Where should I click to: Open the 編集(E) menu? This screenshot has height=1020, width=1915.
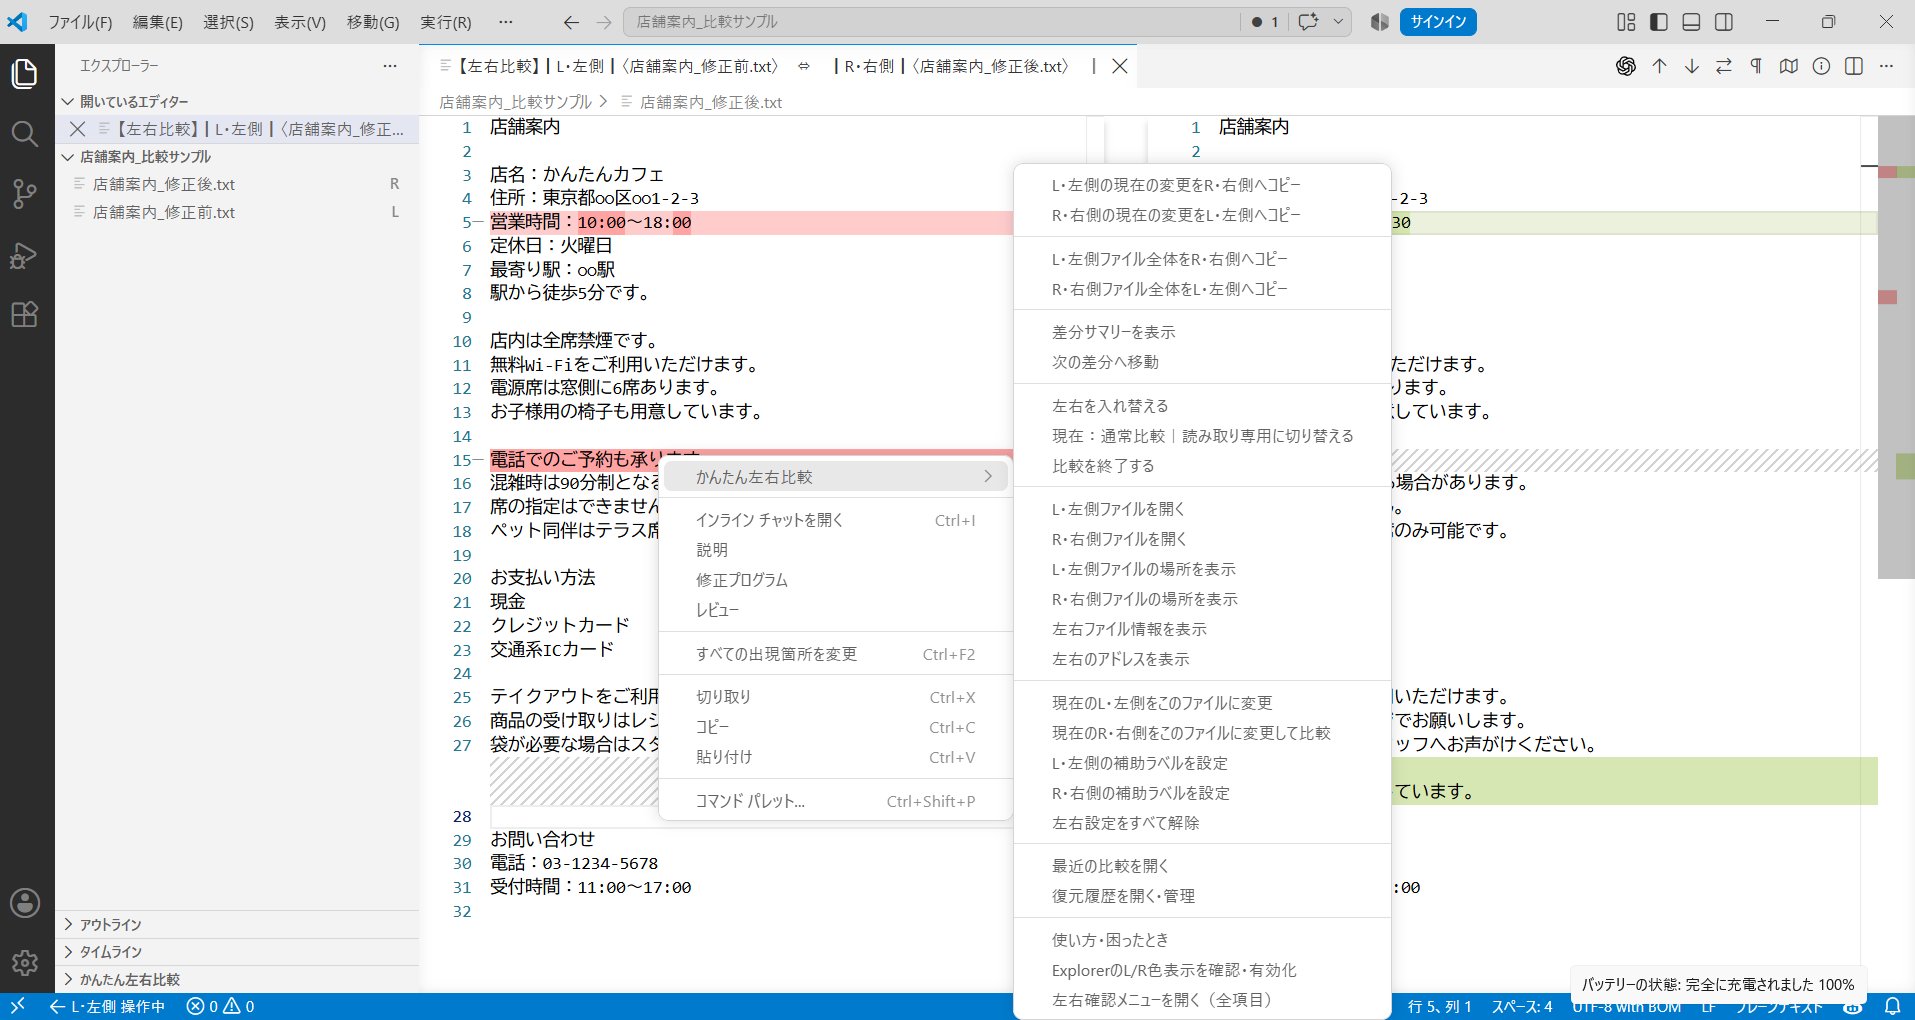point(158,22)
